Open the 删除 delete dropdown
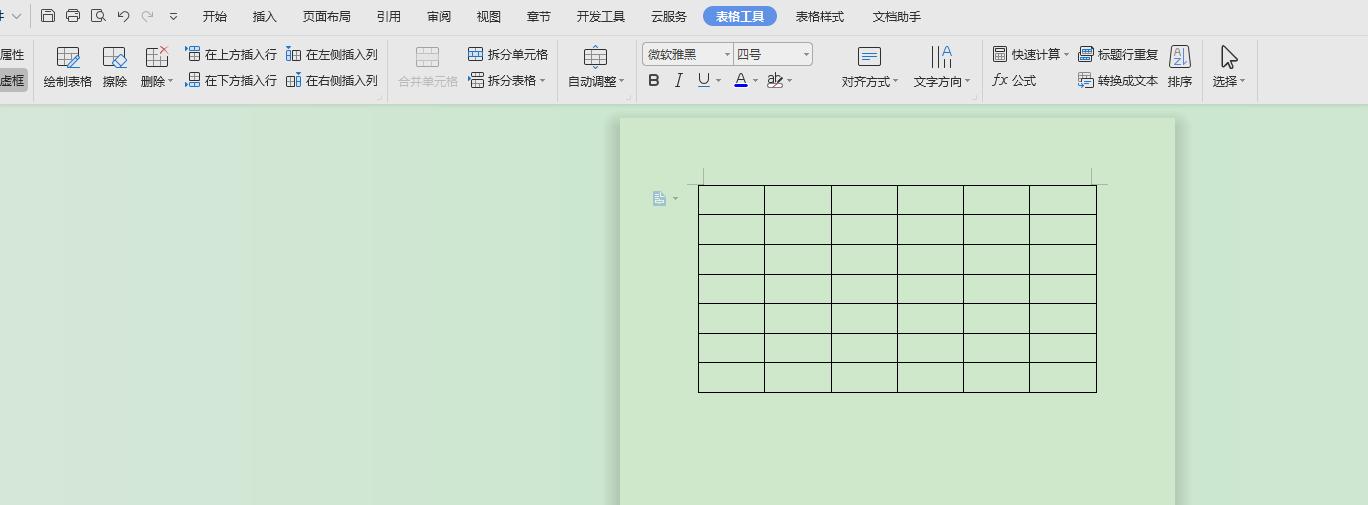 (157, 67)
